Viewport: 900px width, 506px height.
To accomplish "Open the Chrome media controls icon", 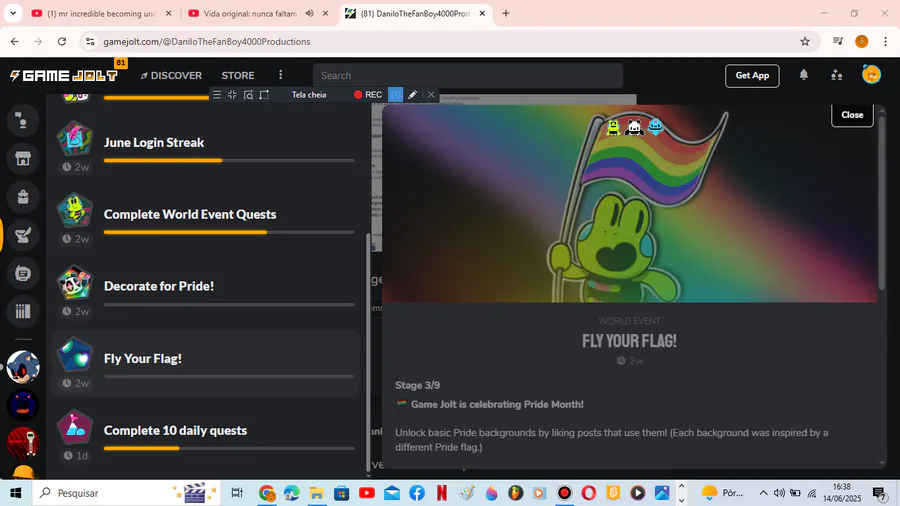I will [x=838, y=41].
